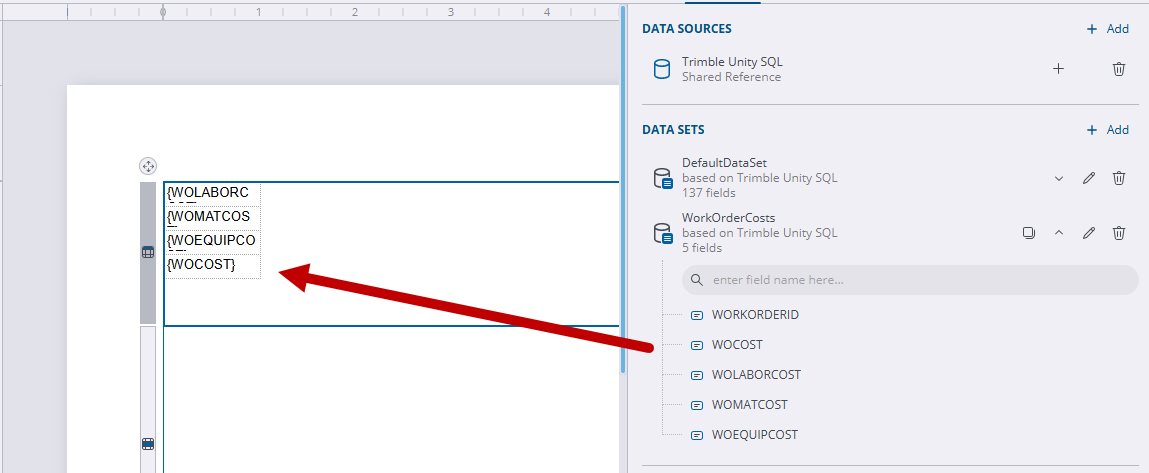The width and height of the screenshot is (1149, 473).
Task: Add a new data set
Action: (1108, 130)
